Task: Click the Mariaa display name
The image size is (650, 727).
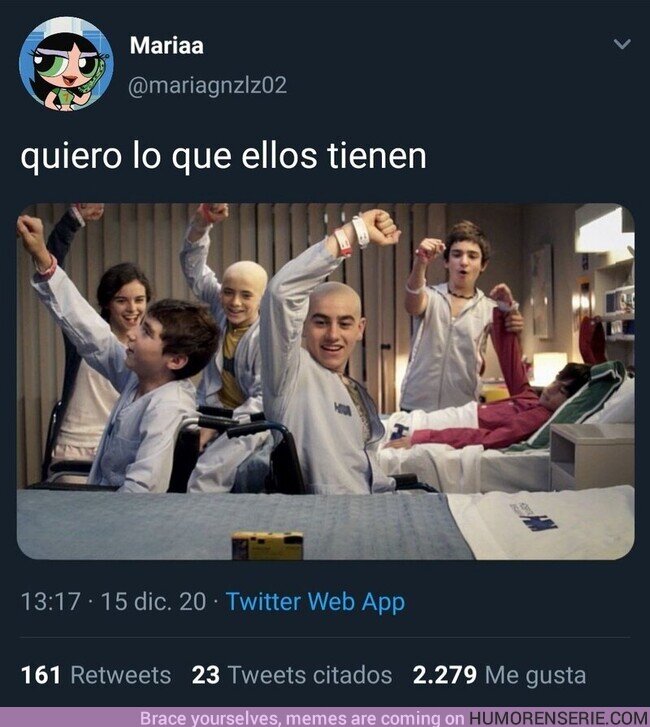Action: [166, 45]
